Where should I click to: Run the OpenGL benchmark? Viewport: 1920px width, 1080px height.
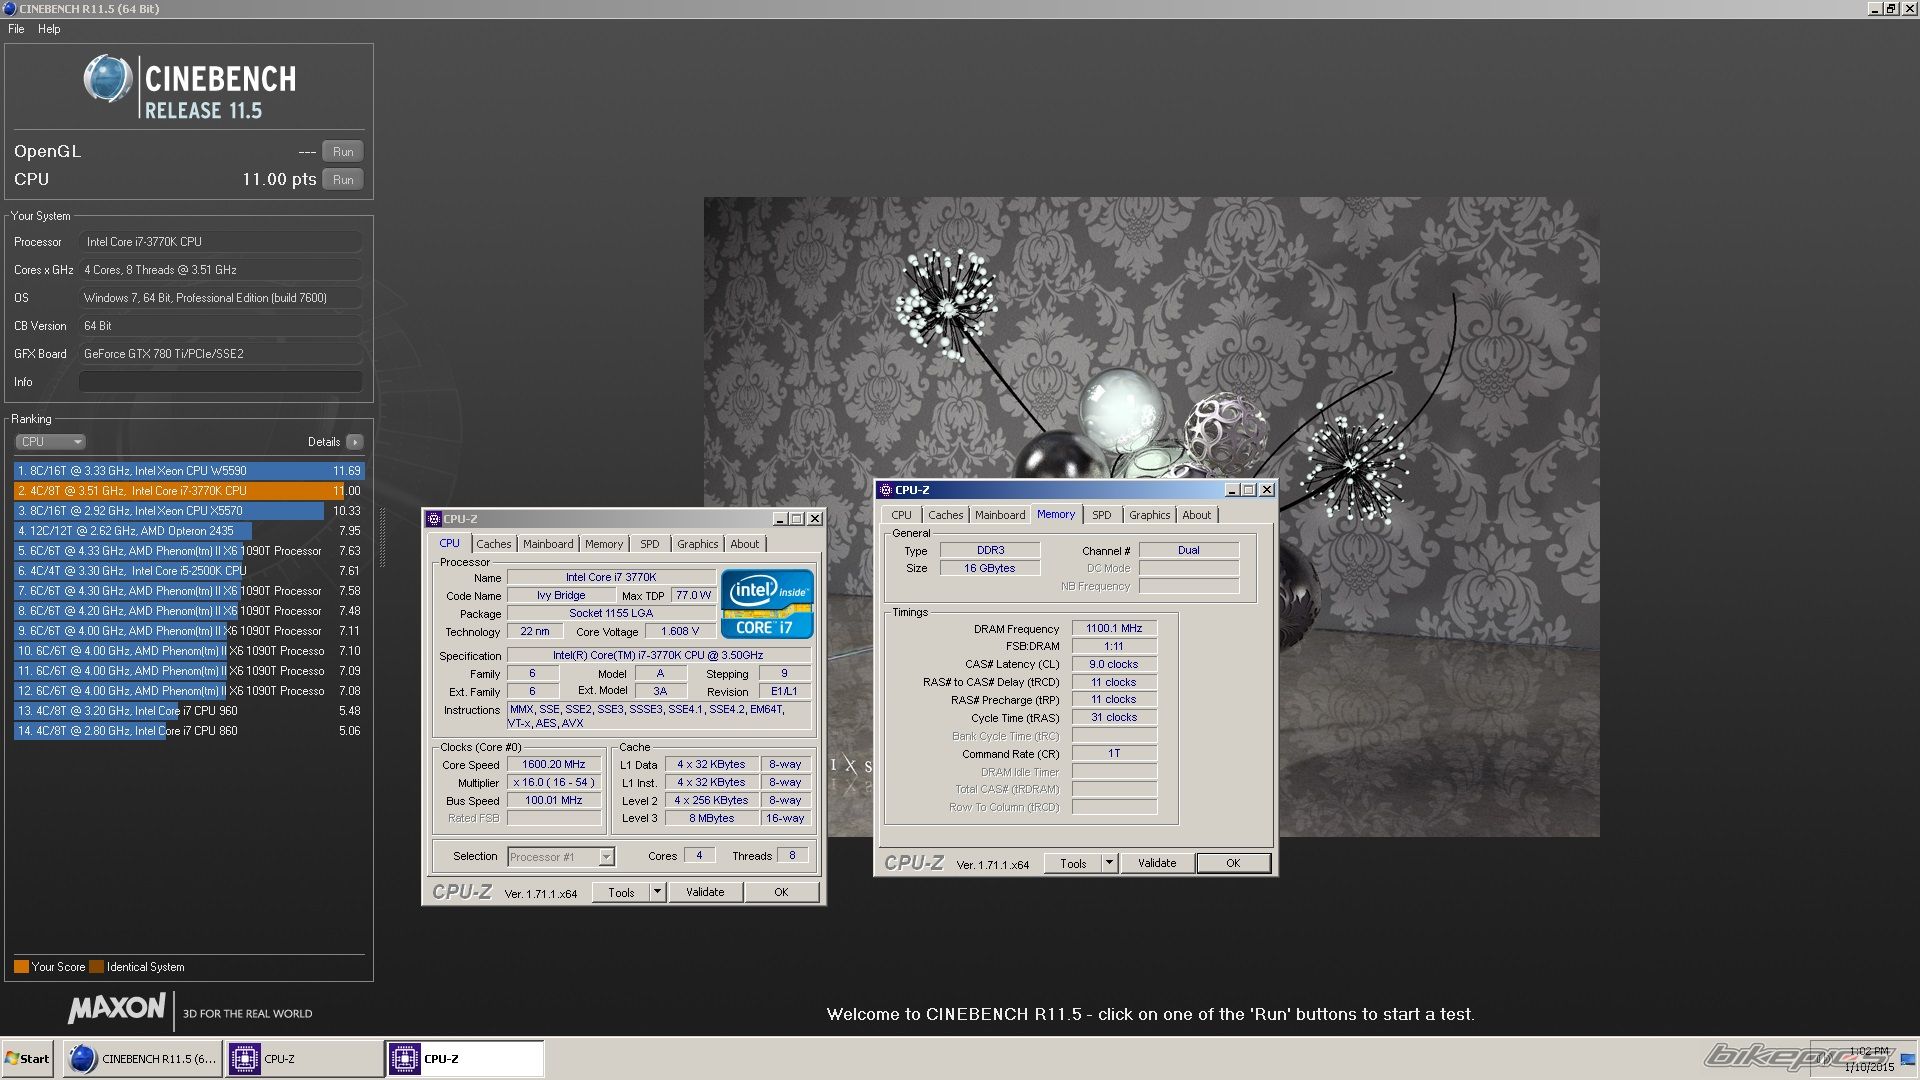343,152
